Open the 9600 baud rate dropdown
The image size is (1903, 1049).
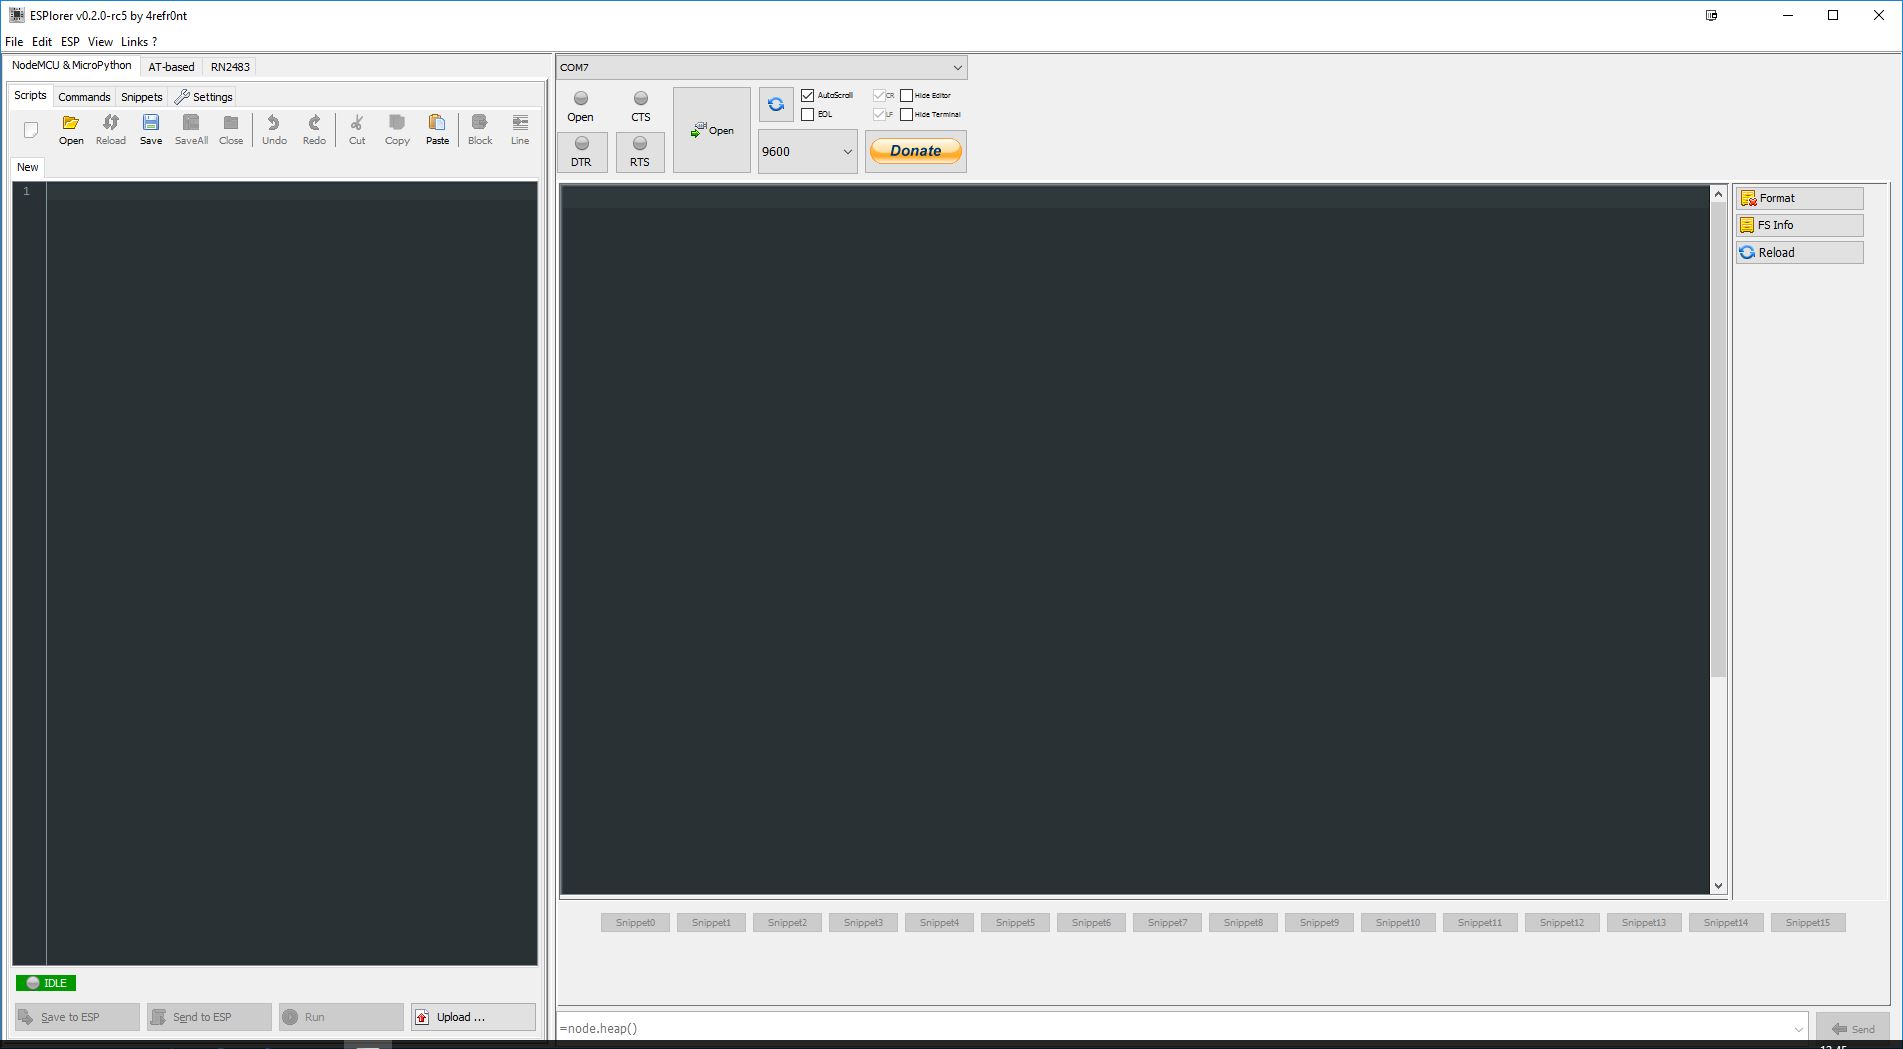pyautogui.click(x=846, y=152)
